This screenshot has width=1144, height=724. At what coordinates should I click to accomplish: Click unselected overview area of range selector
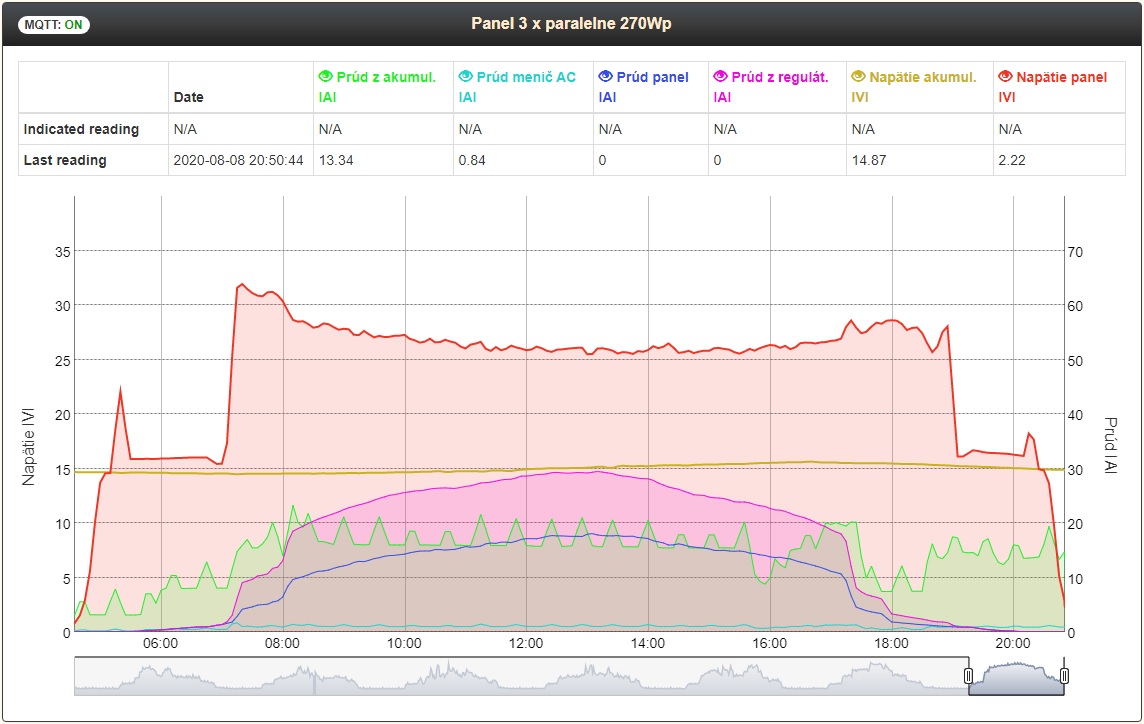pyautogui.click(x=521, y=677)
